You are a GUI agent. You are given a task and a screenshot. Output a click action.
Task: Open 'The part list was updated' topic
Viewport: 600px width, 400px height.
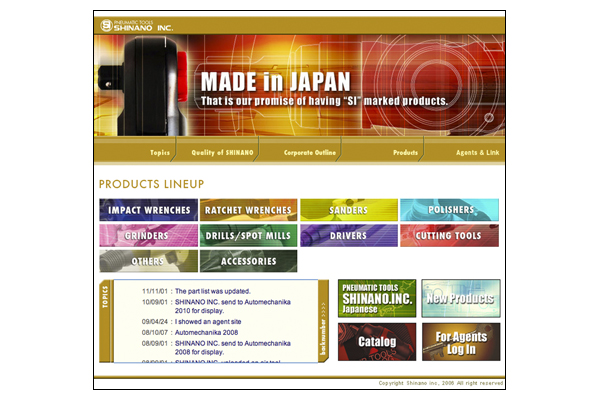[x=213, y=291]
